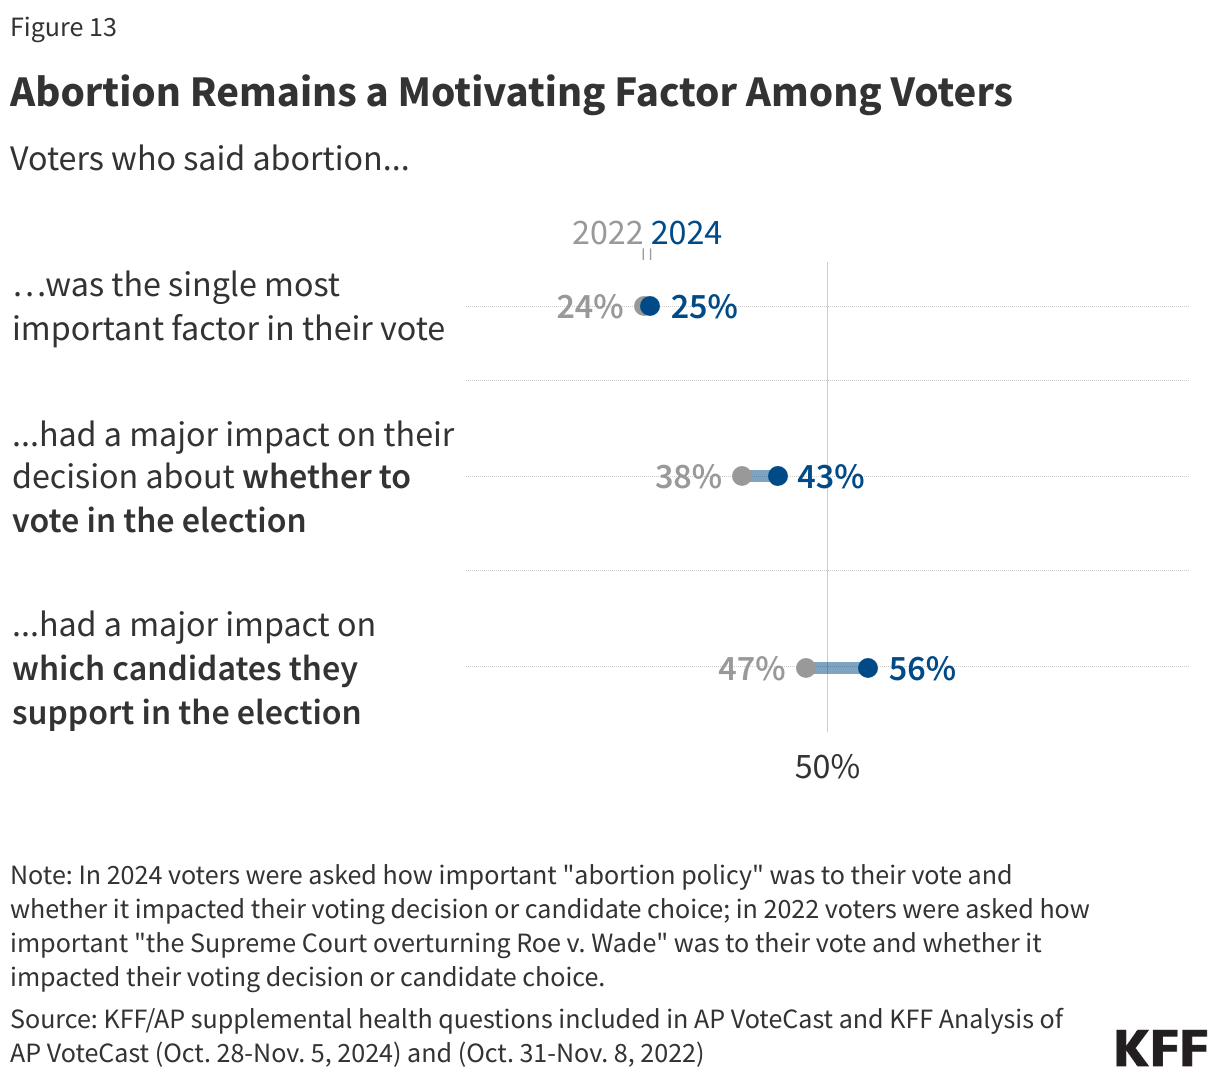Click the chart title about abortion

[x=511, y=92]
